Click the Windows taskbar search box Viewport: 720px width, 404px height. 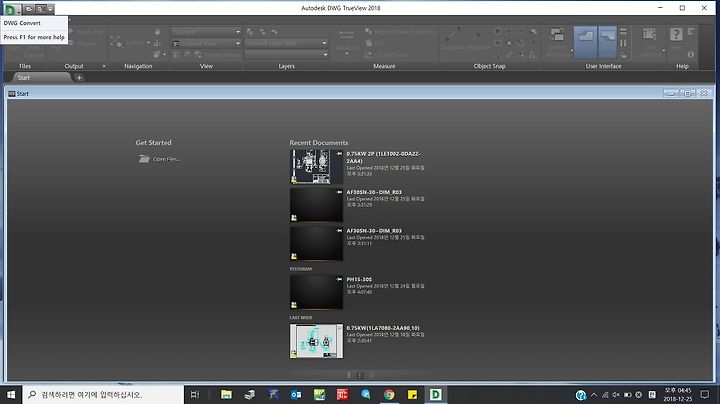(103, 394)
